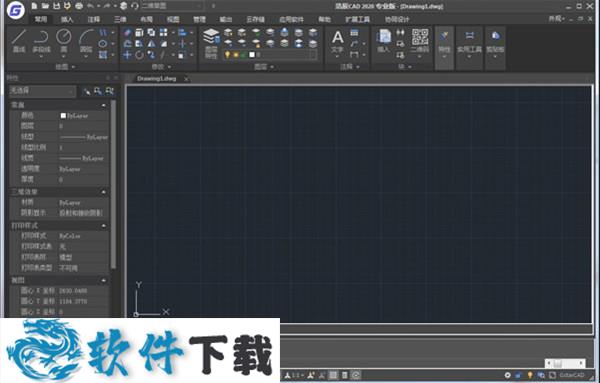Click the Linetype ByLayer property value
This screenshot has height=383, width=600.
pos(83,137)
